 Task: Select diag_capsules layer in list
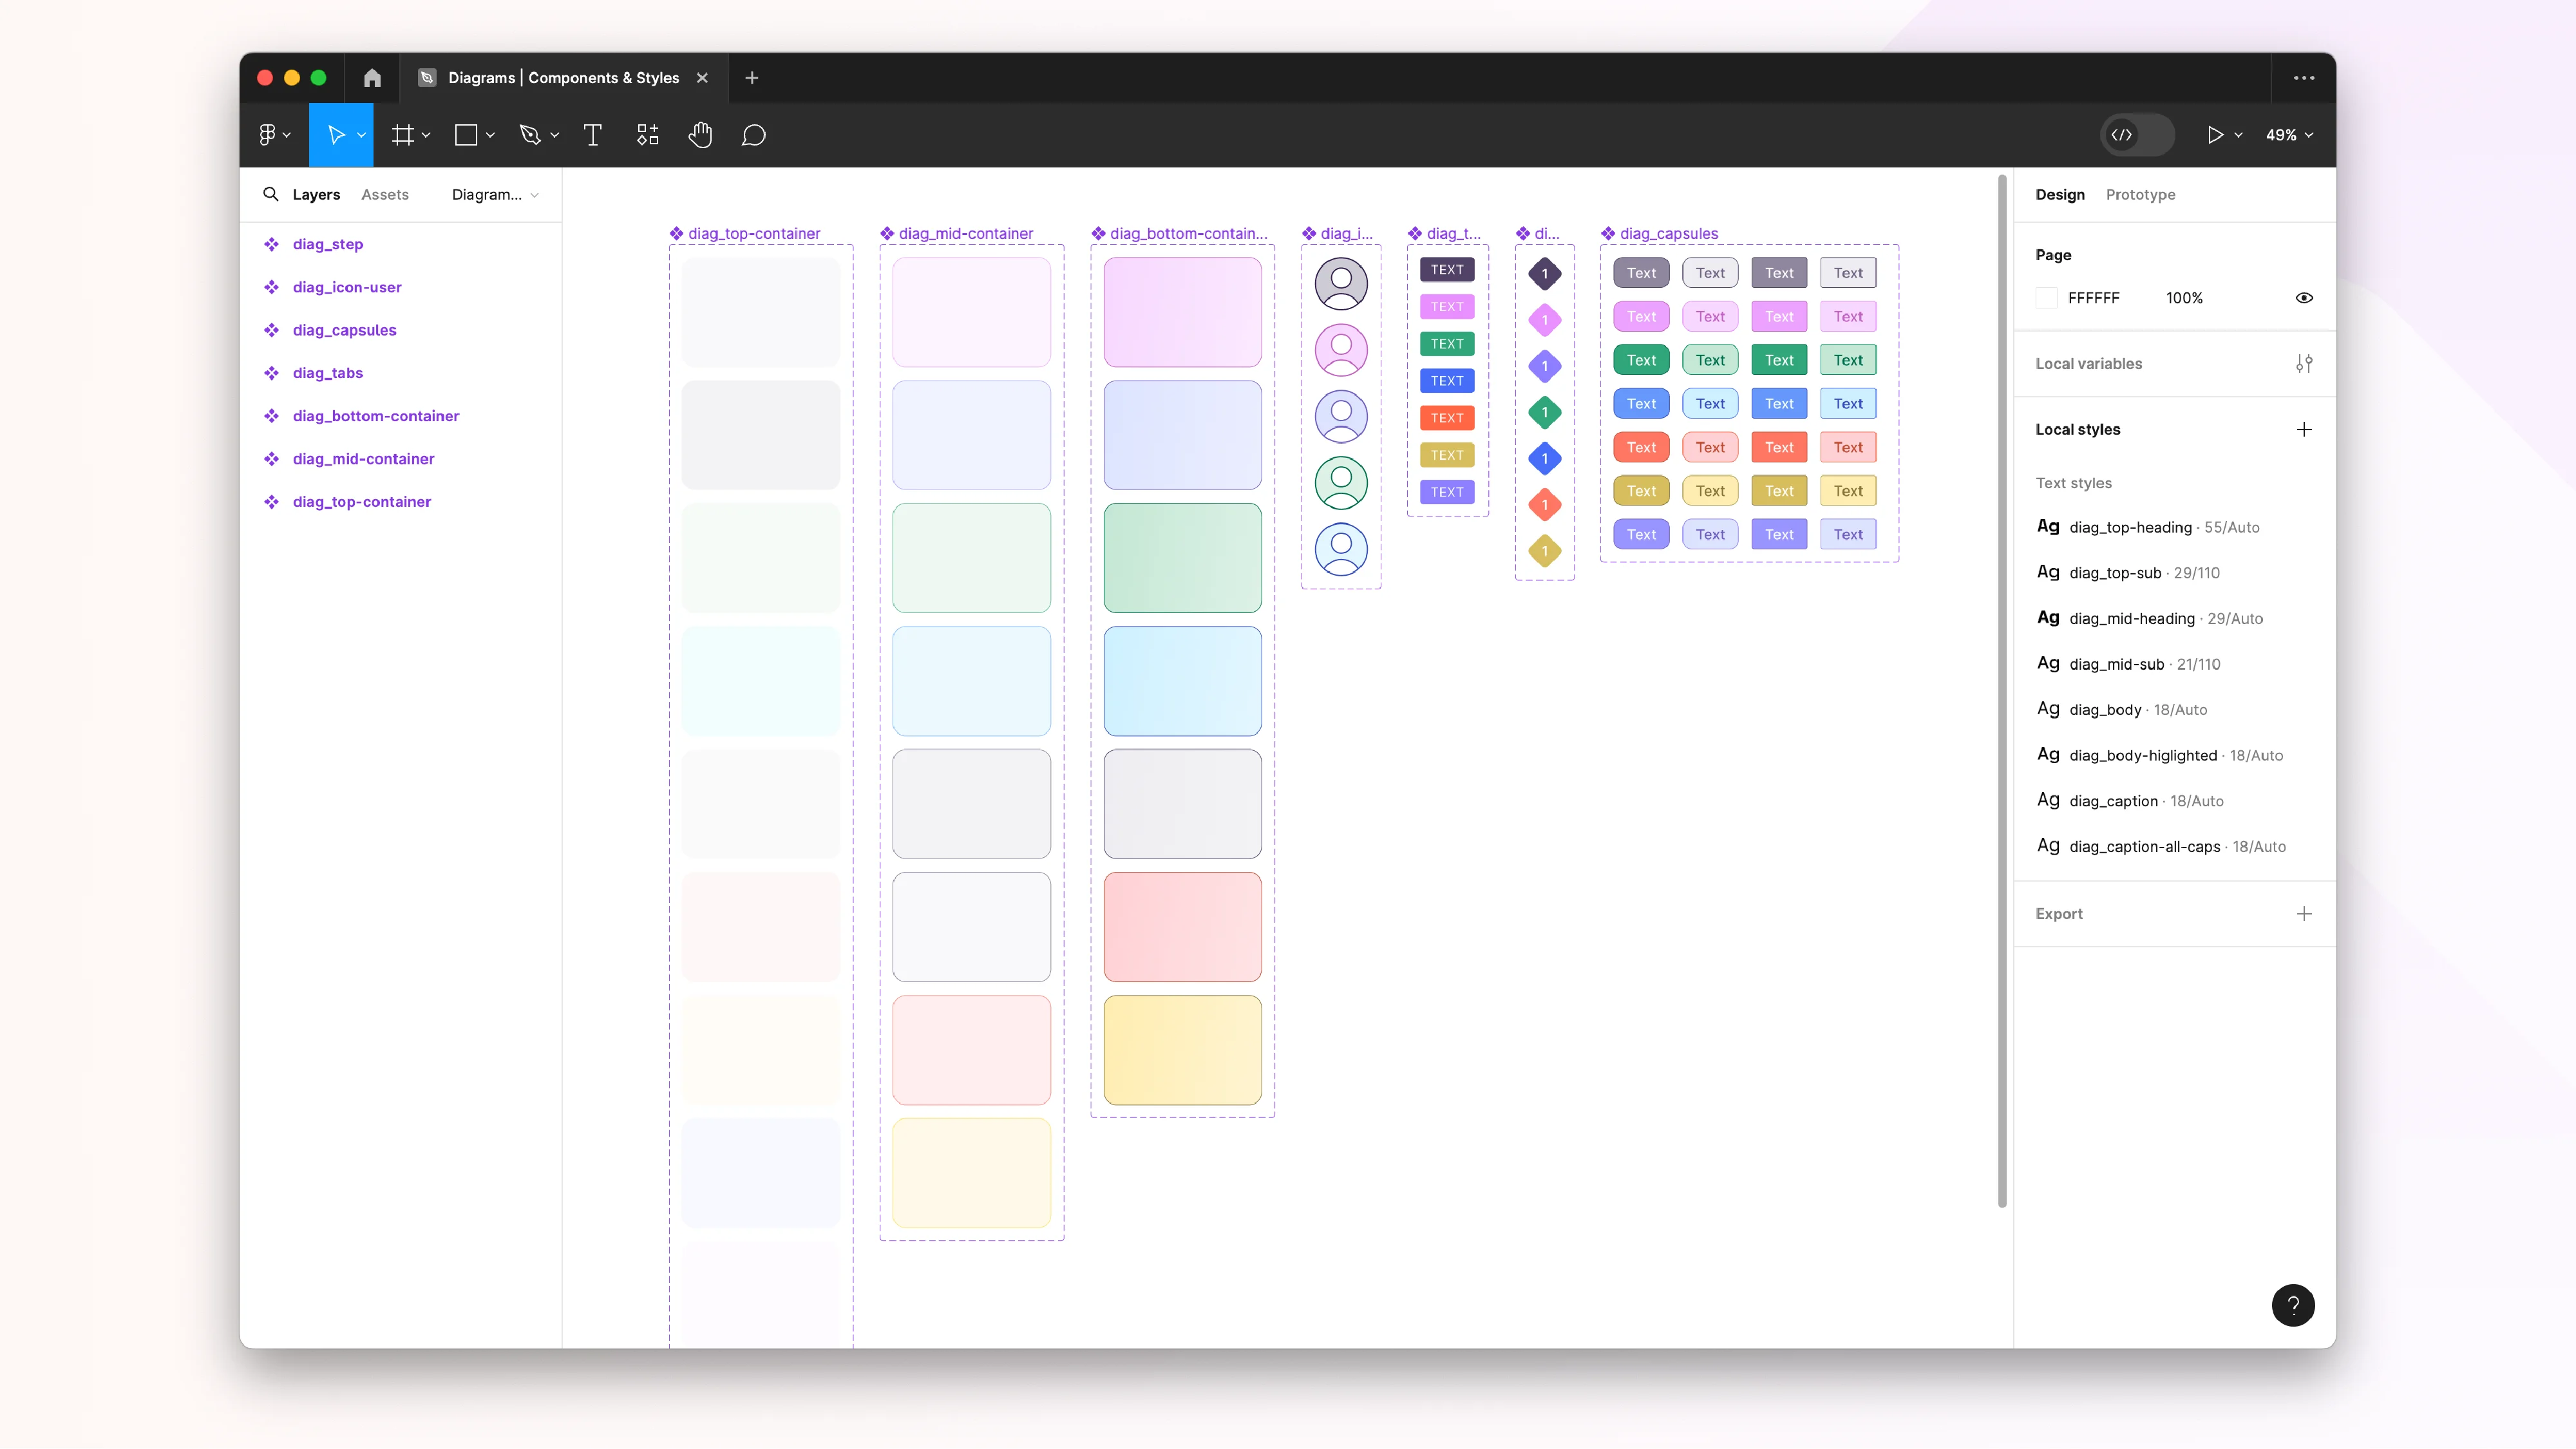point(344,330)
